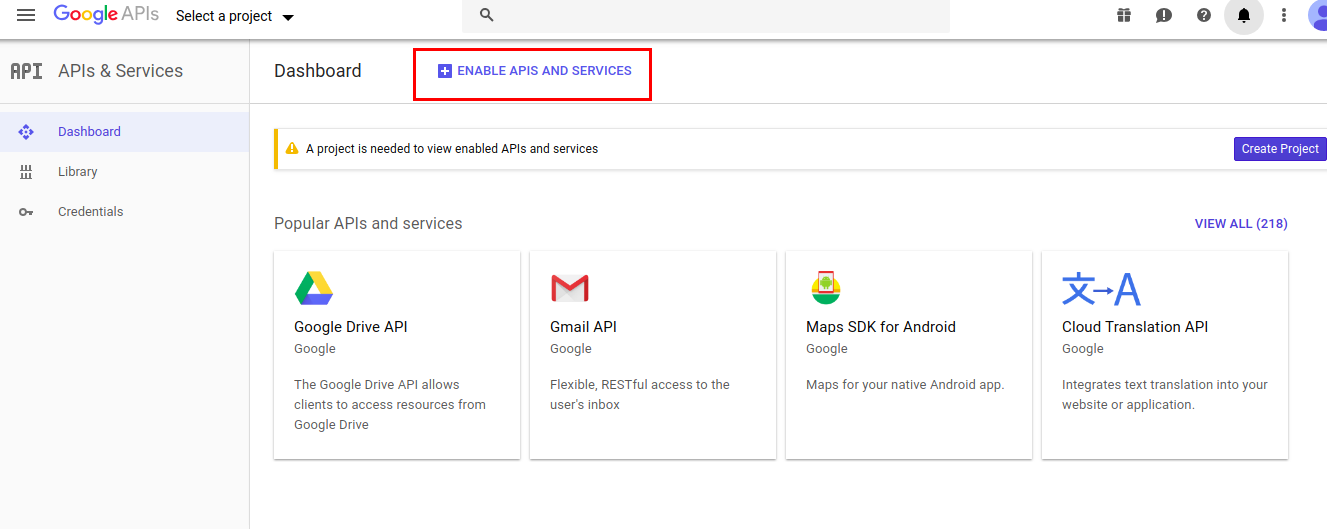
Task: Click the Cloud Translation description text
Action: (1165, 395)
